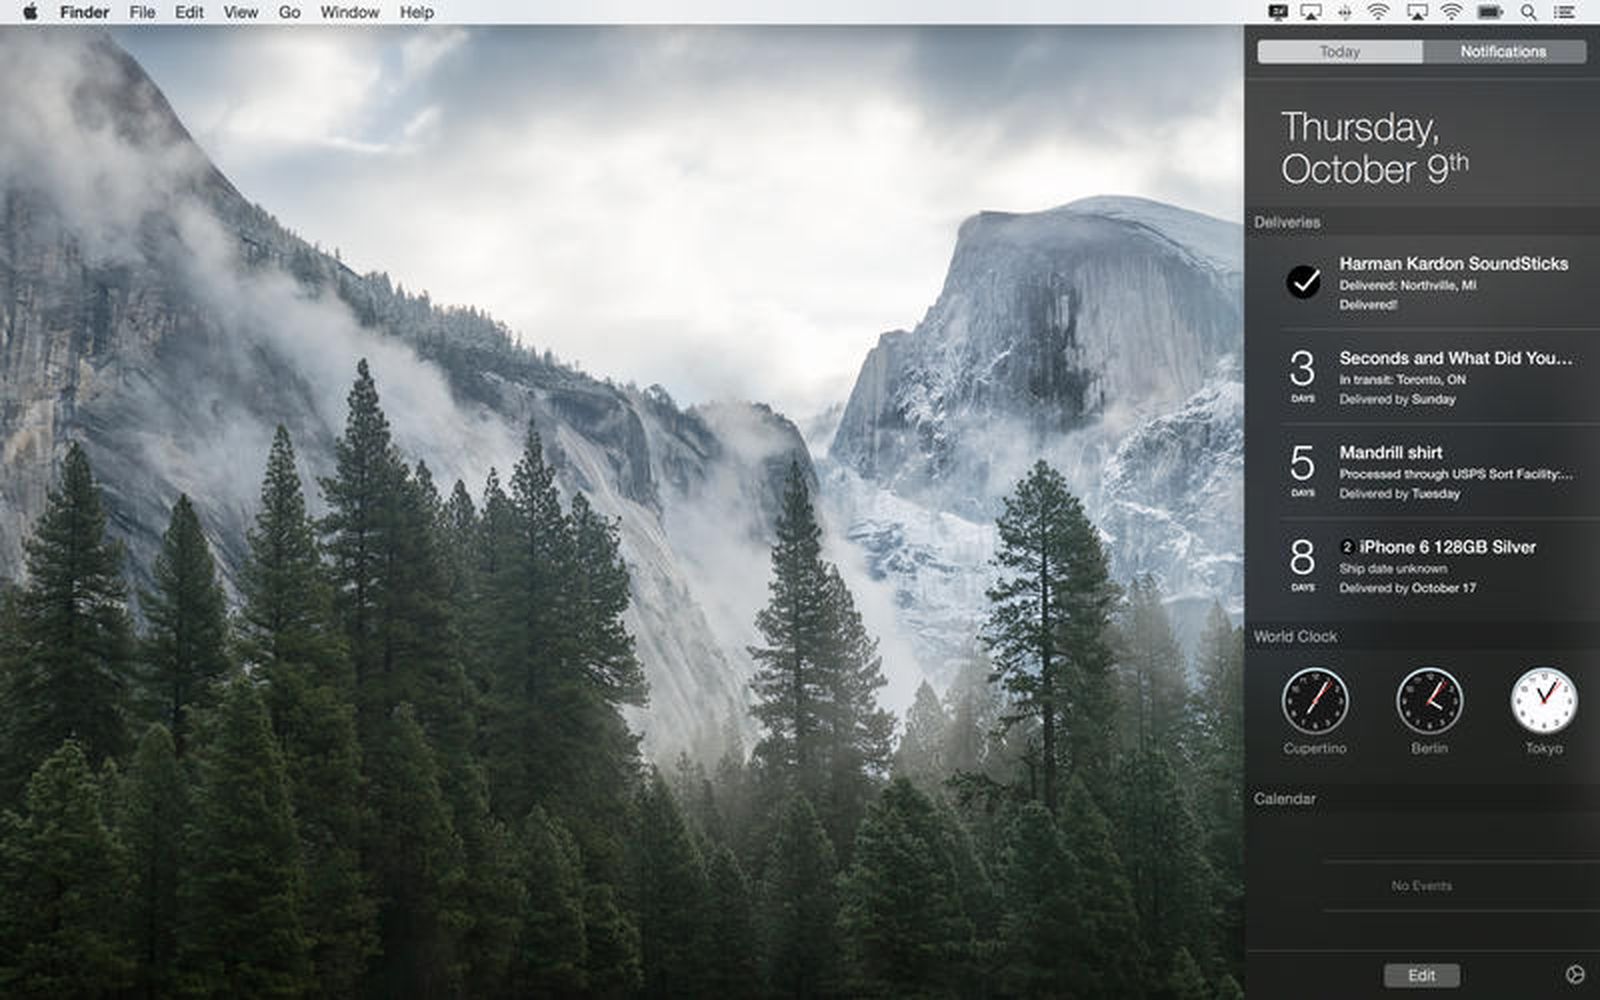The image size is (1600, 1000).
Task: Click the AirPlay icon in the menu bar
Action: pos(1311,12)
